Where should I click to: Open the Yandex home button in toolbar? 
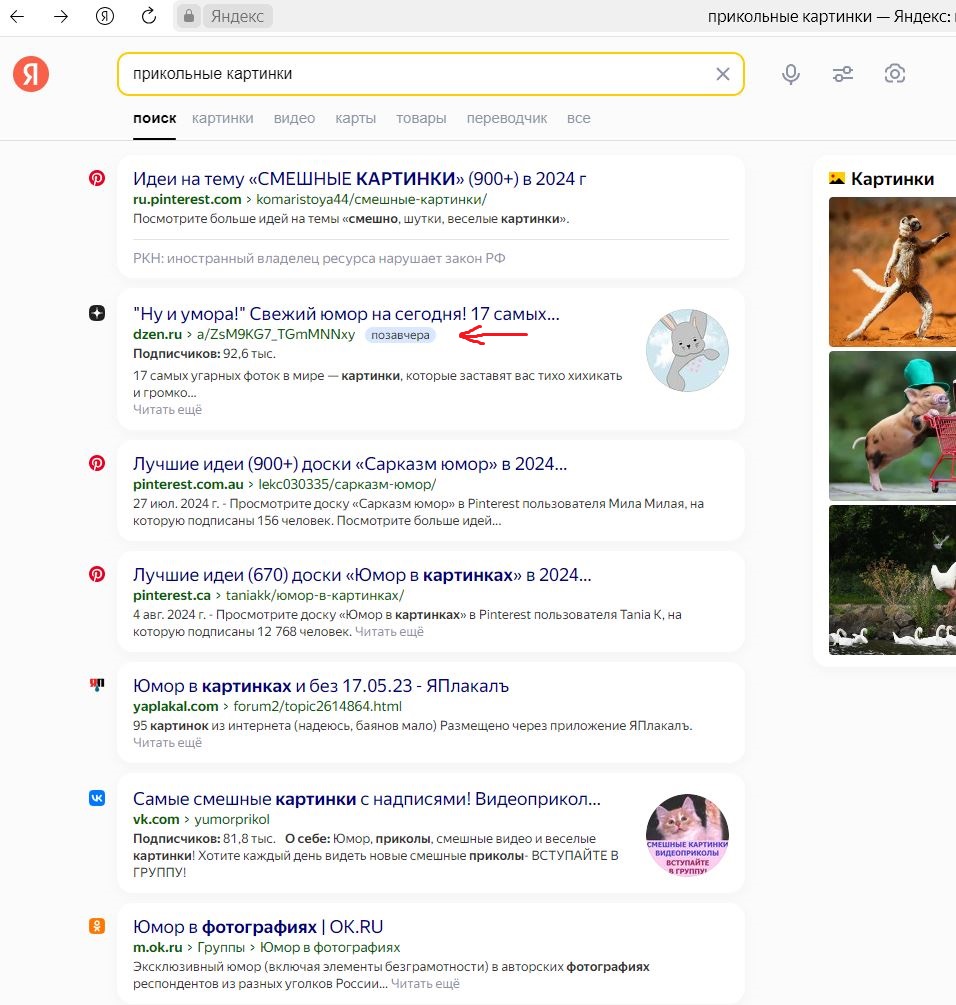click(105, 16)
